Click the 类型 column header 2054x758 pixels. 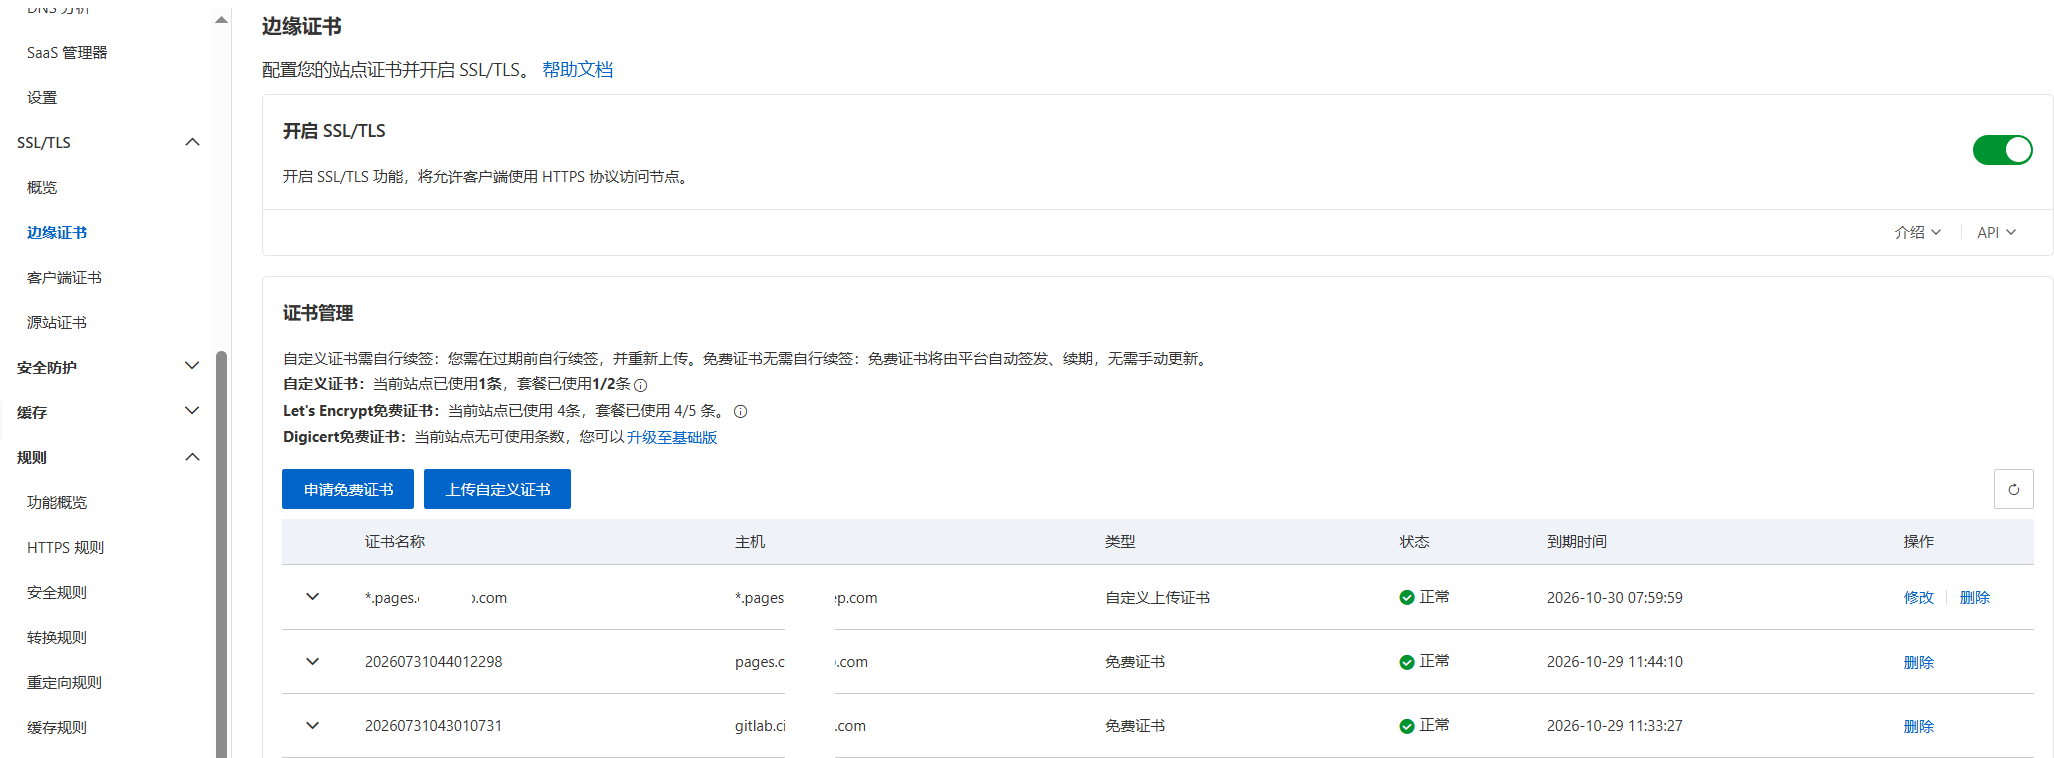(1120, 541)
